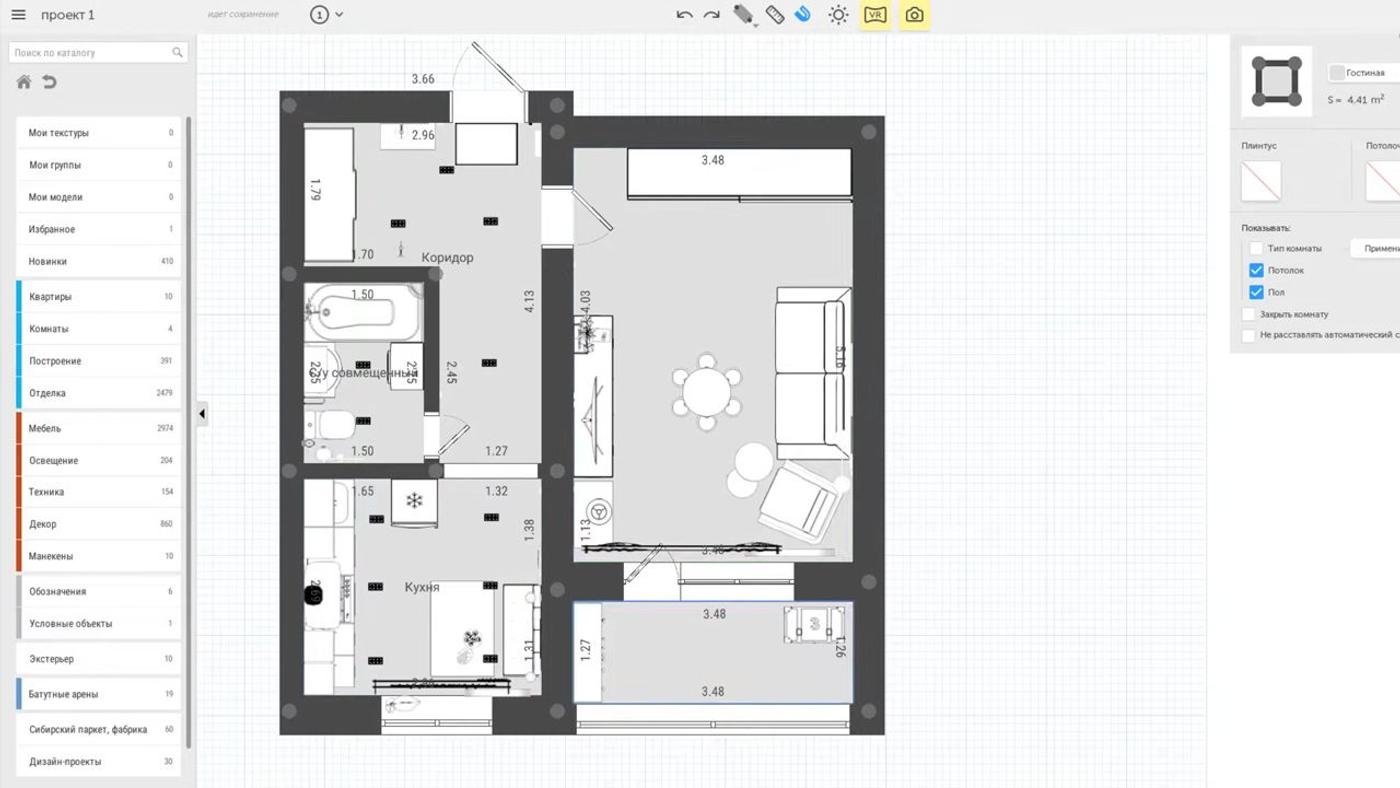Click the redo arrow
The width and height of the screenshot is (1400, 788).
pyautogui.click(x=712, y=15)
